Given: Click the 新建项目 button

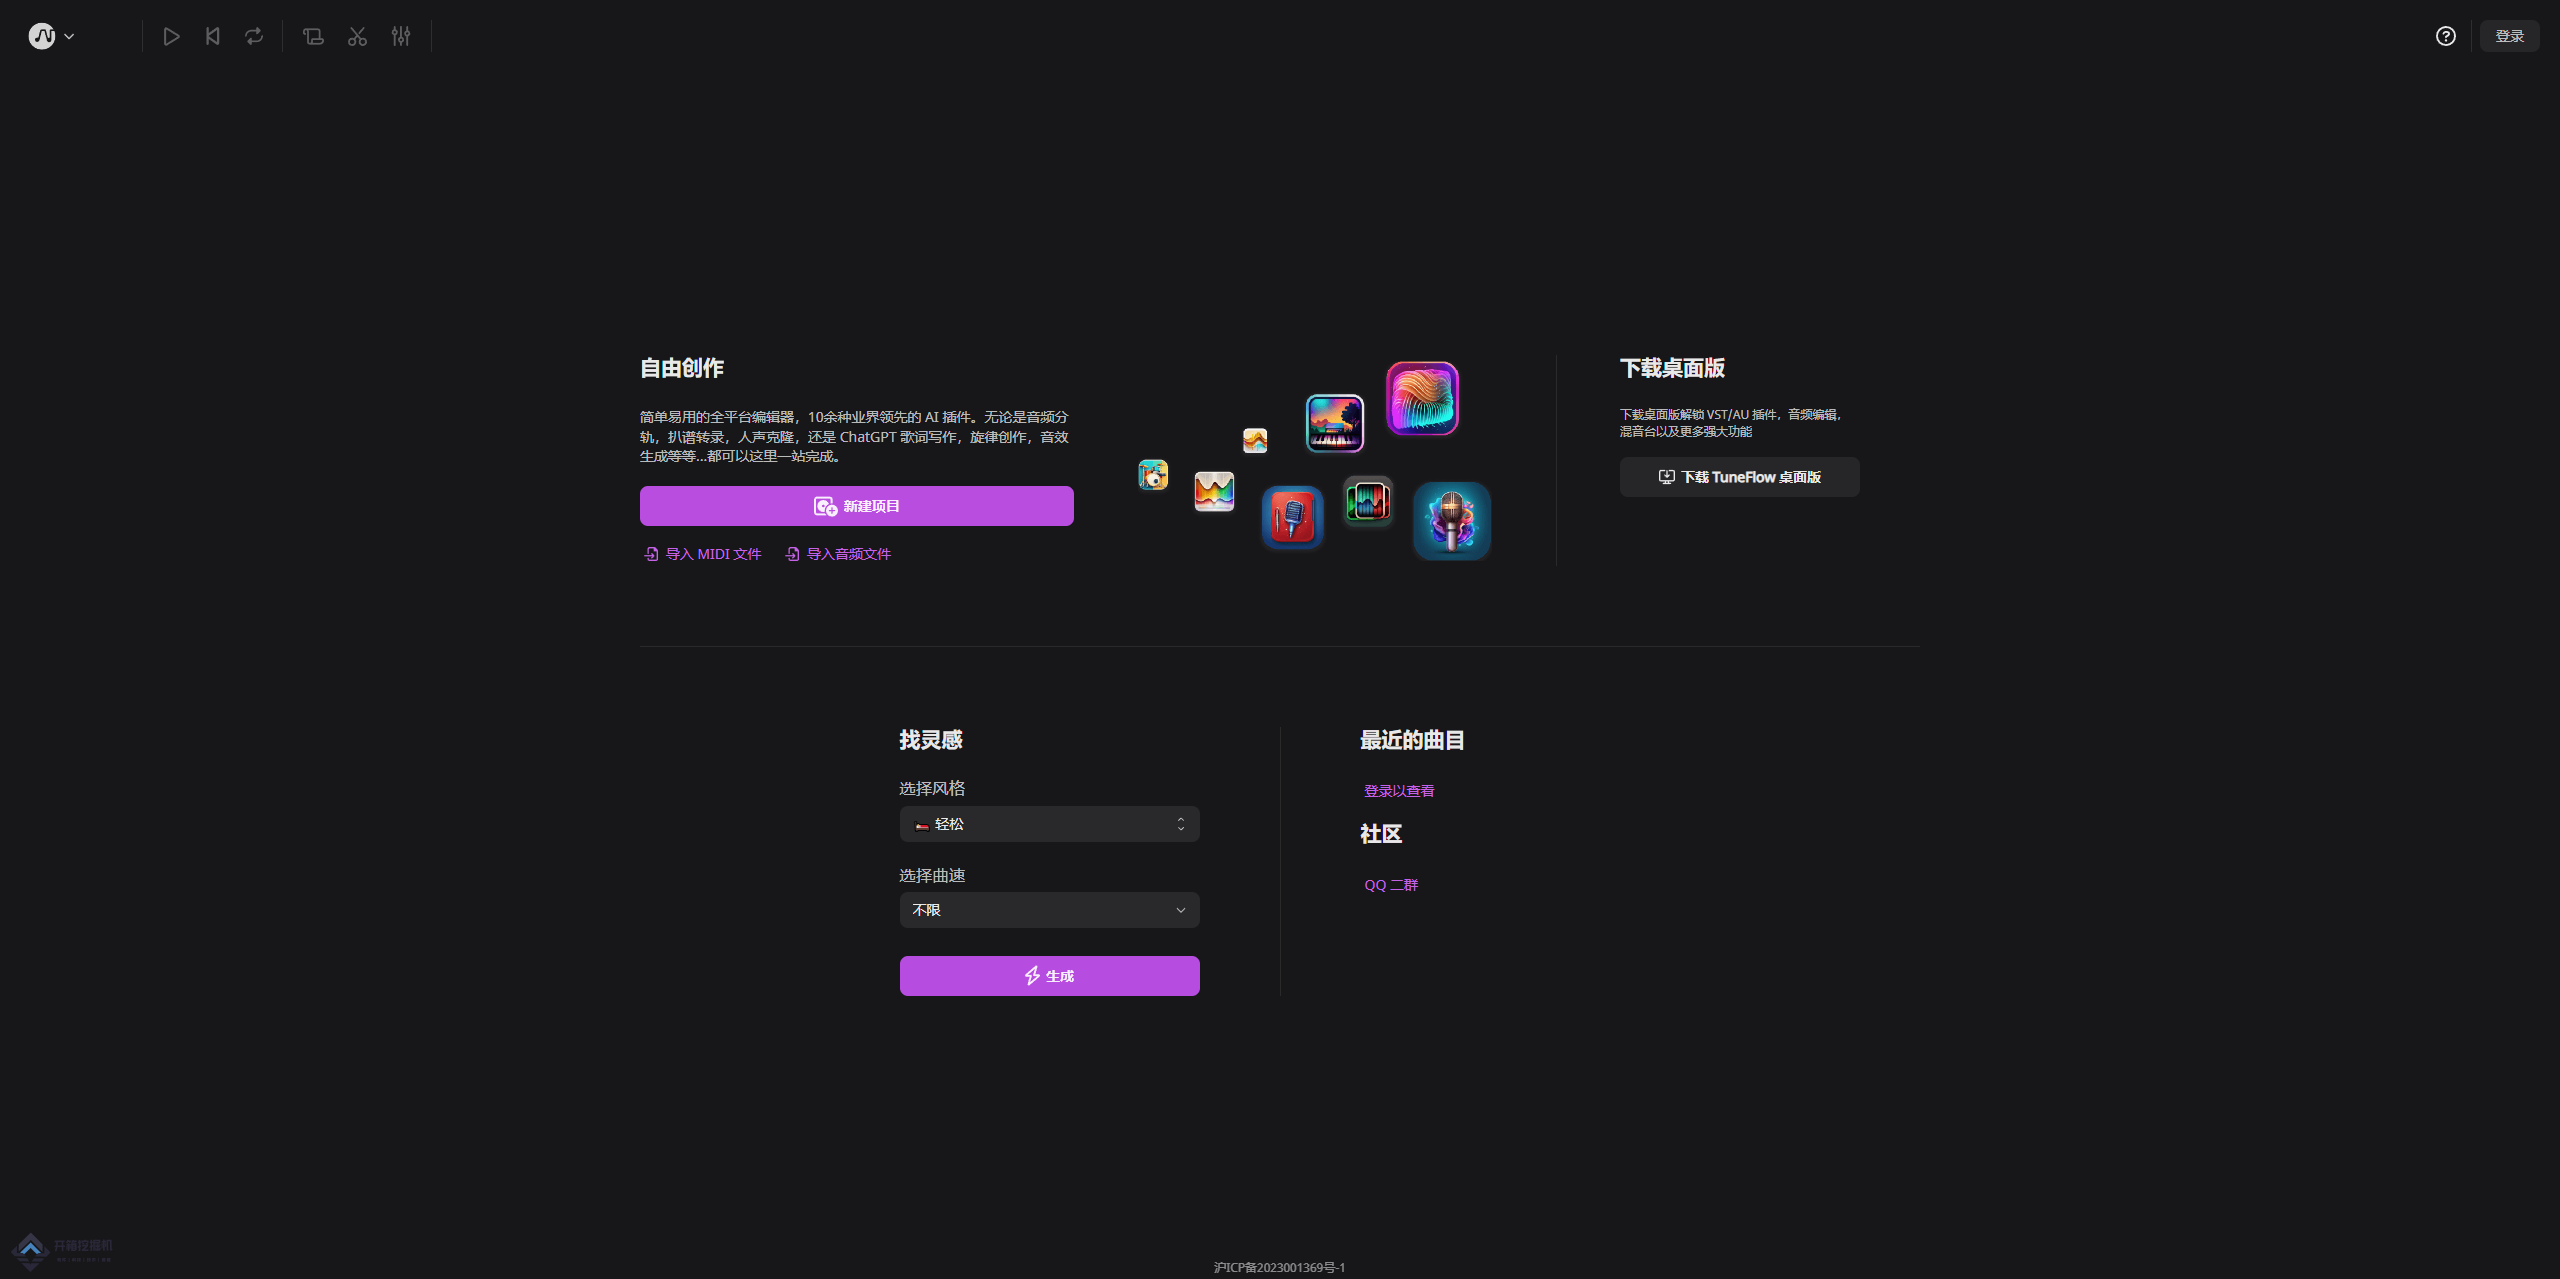Looking at the screenshot, I should (x=856, y=506).
